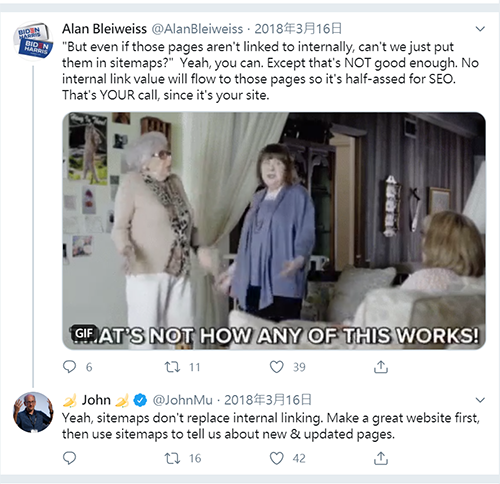The image size is (500, 484).
Task: Expand options chevron on John's tweet
Action: coord(480,400)
